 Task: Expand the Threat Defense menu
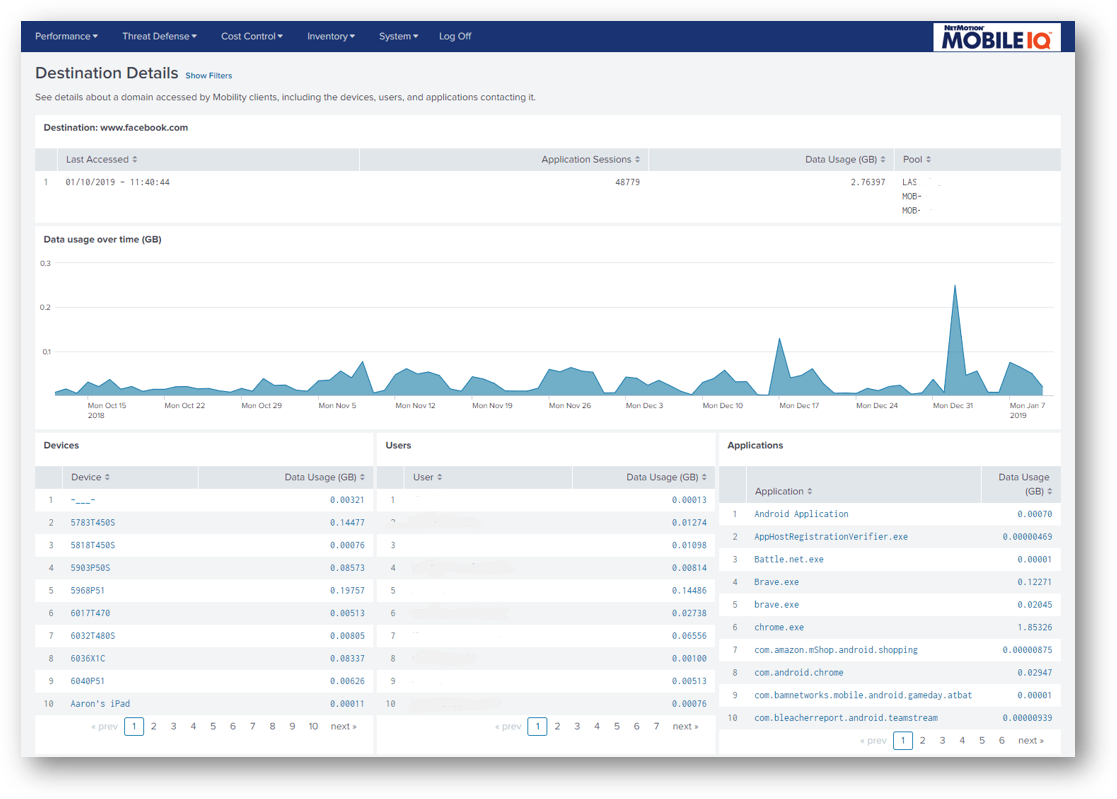click(x=159, y=37)
